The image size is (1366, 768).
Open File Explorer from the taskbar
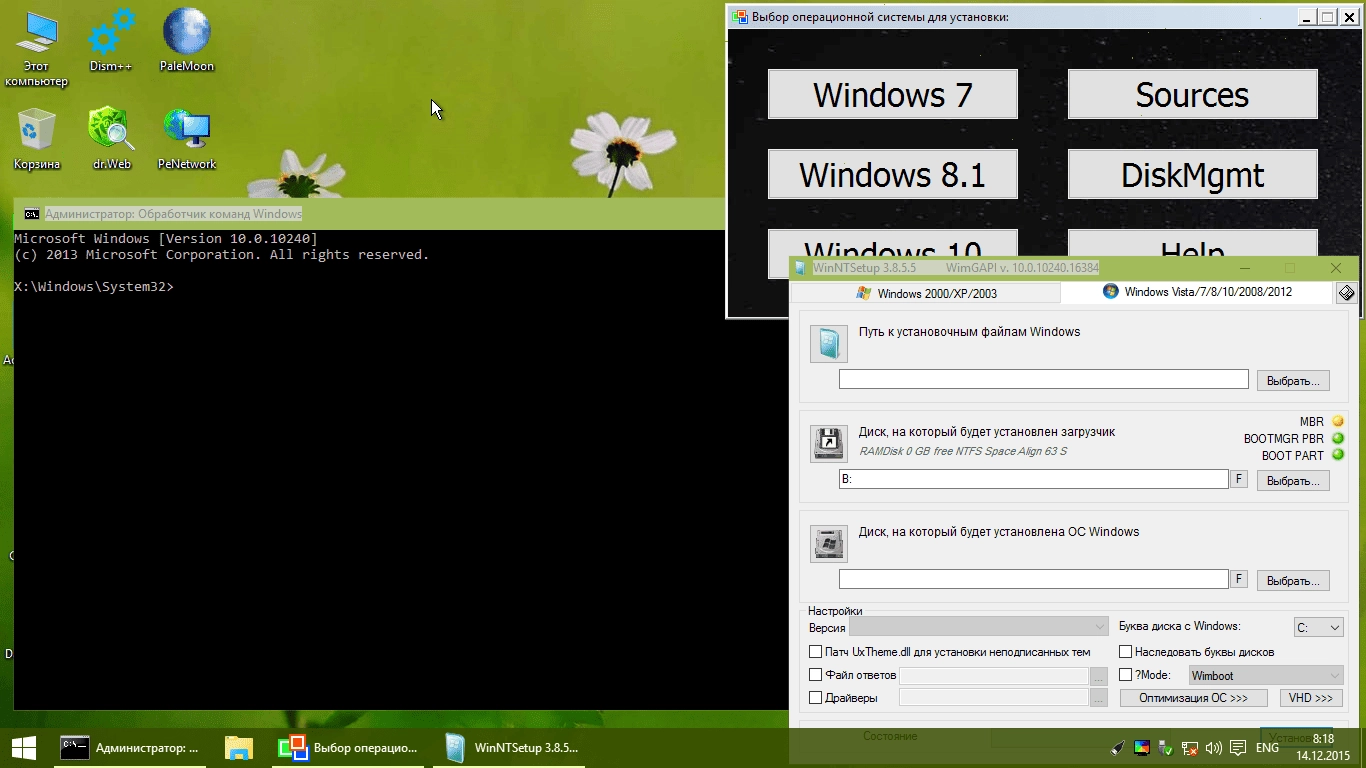click(x=238, y=748)
